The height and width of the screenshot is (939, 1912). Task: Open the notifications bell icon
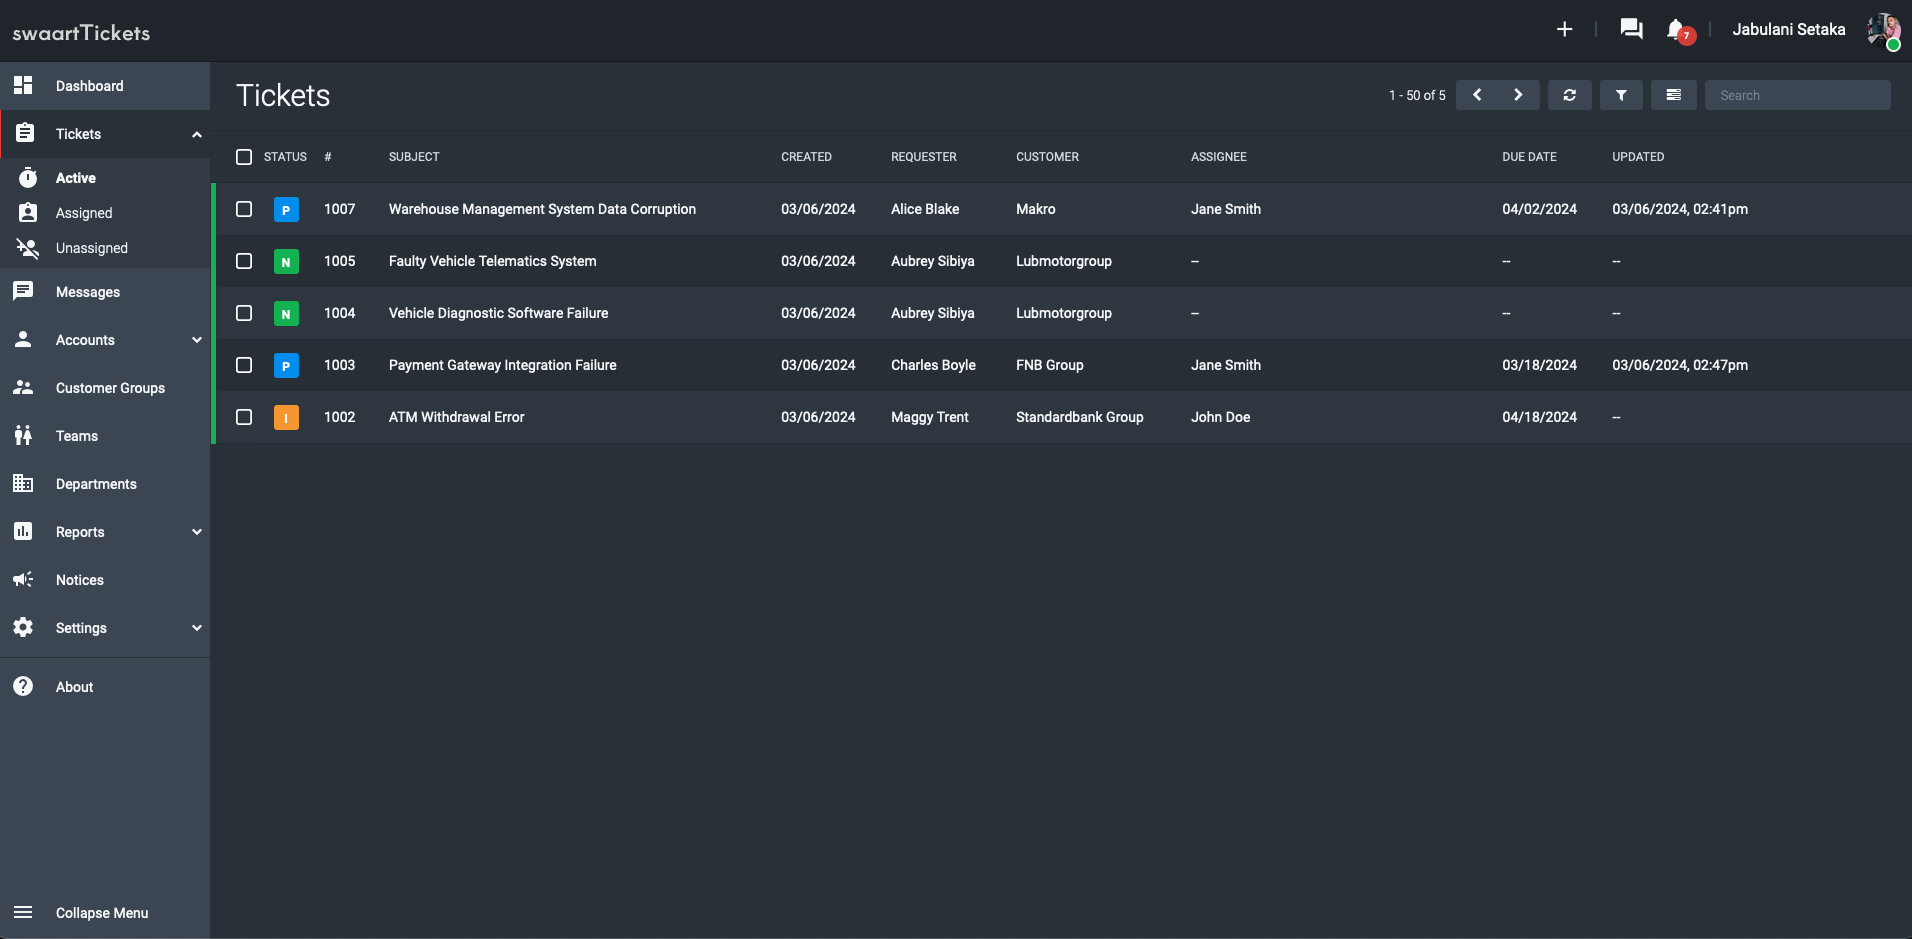click(x=1676, y=30)
